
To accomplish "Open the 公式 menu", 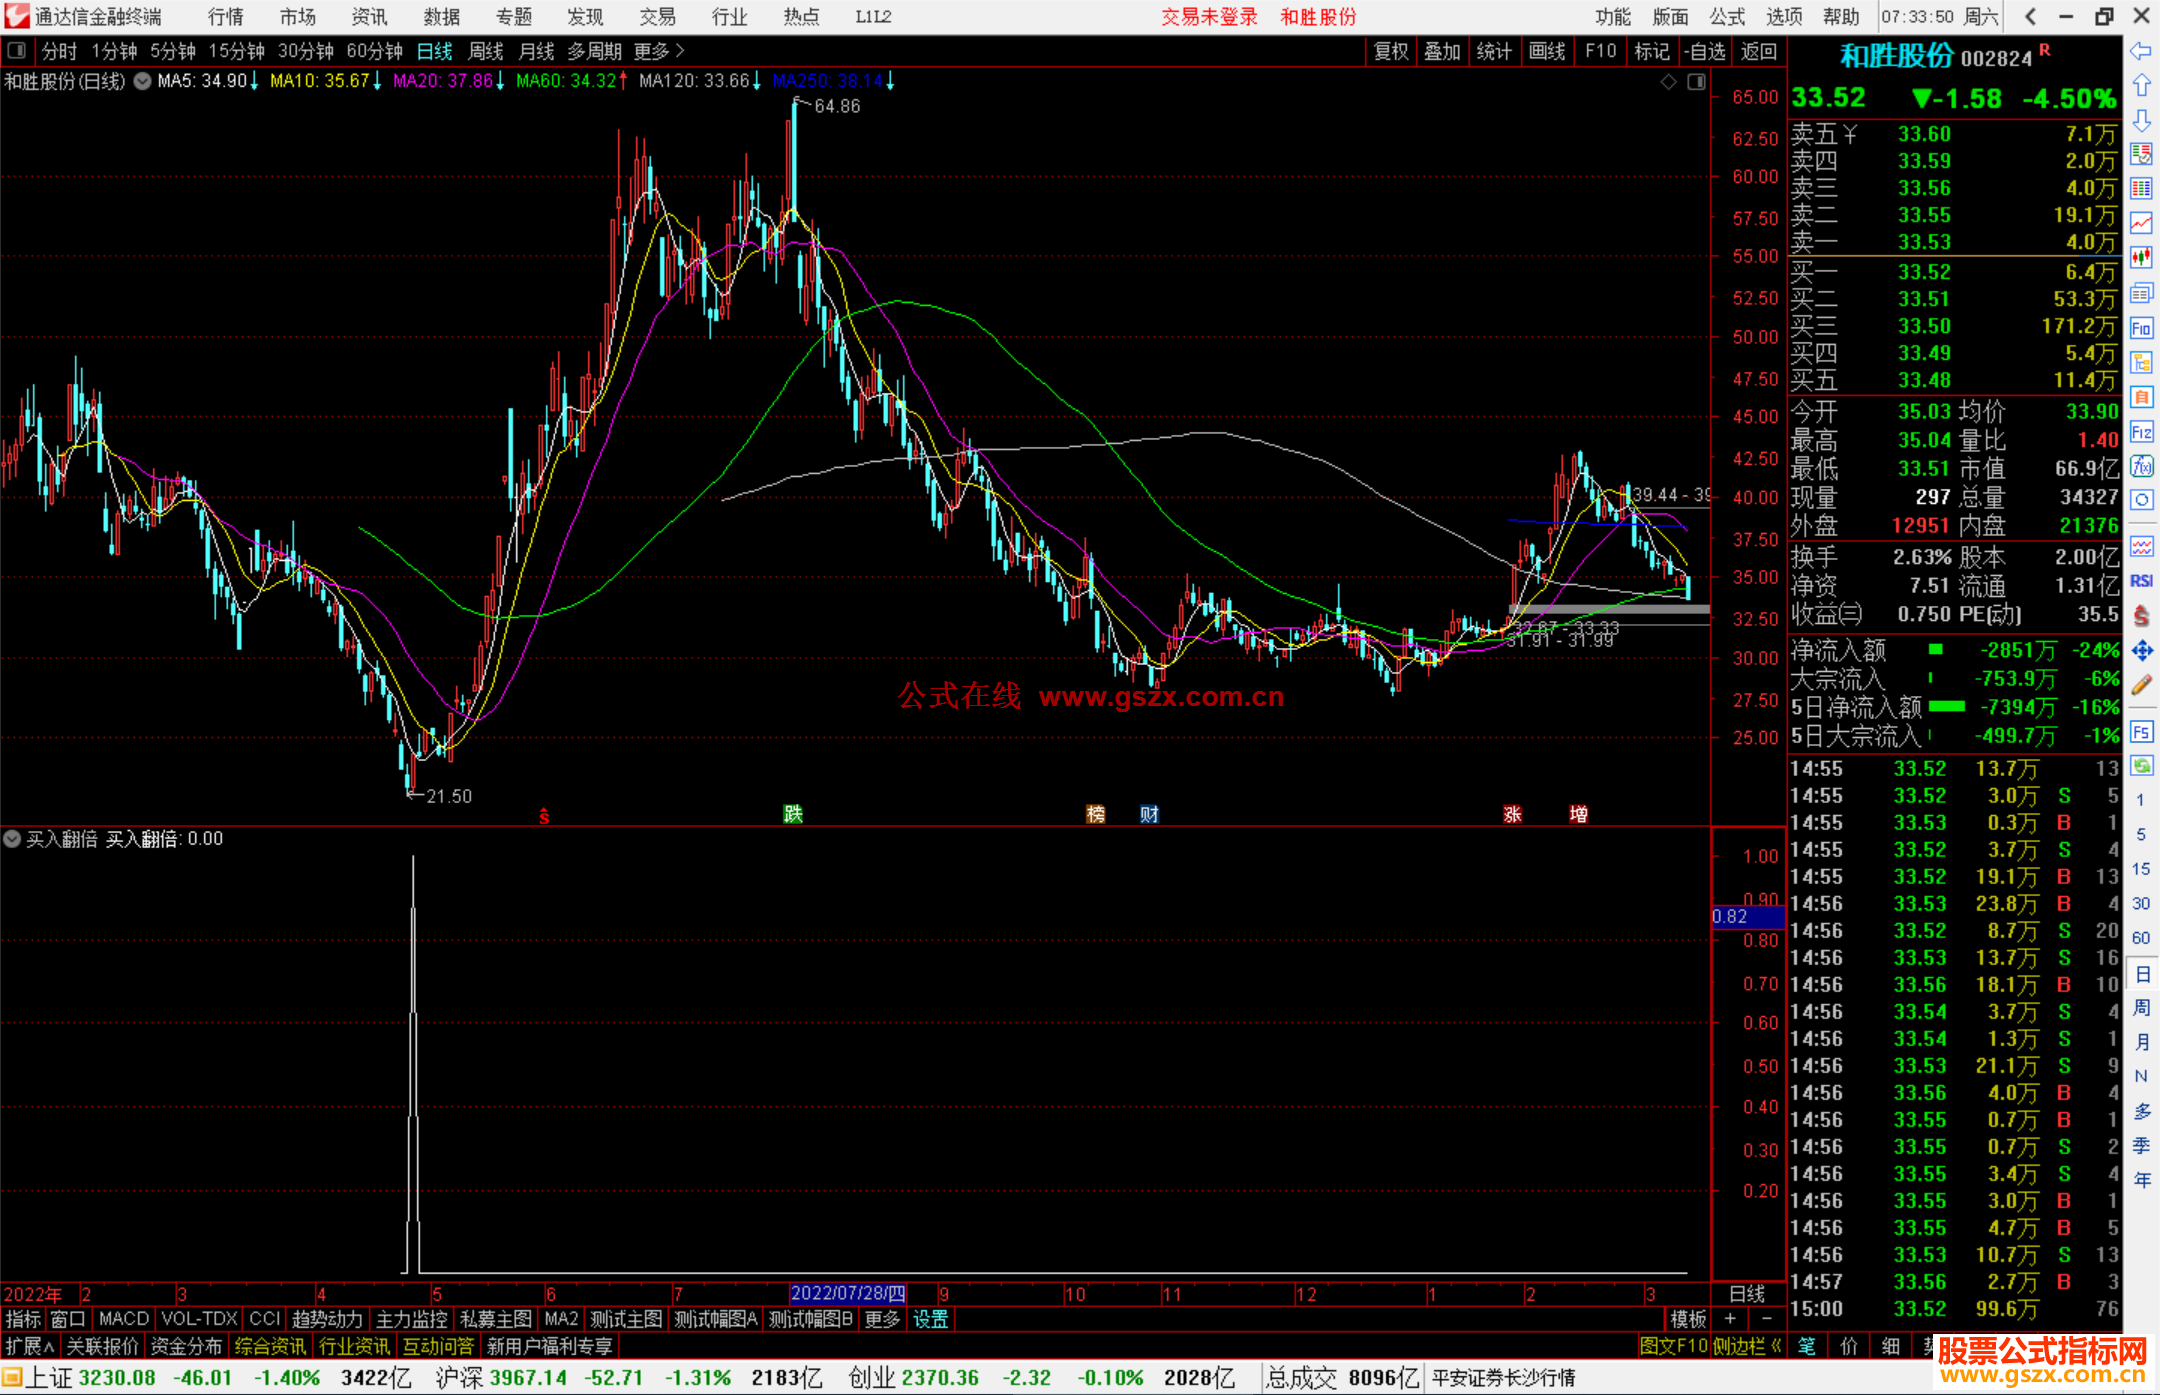I will (x=1727, y=16).
